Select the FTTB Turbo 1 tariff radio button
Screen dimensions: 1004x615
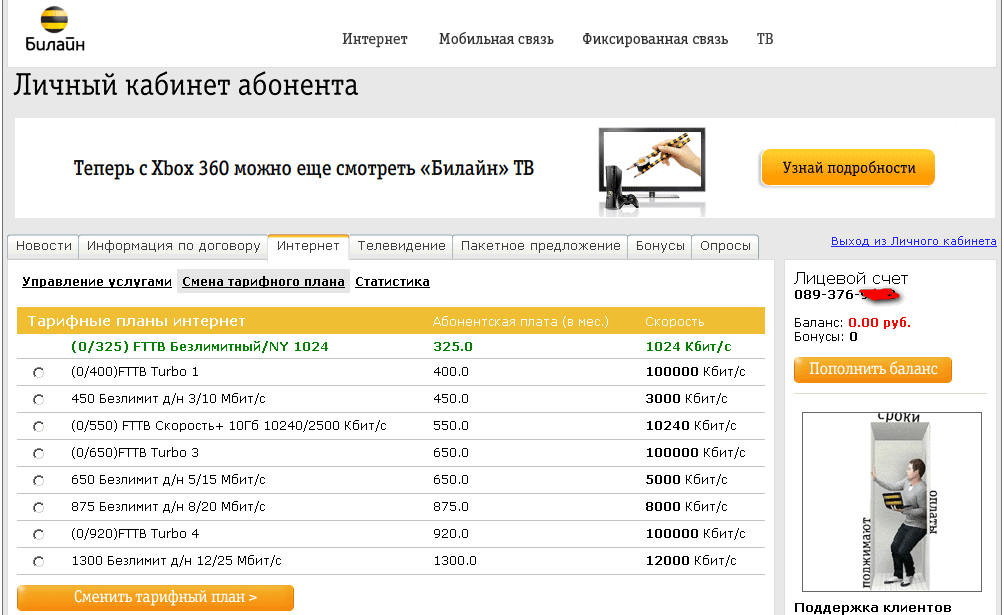pos(39,373)
